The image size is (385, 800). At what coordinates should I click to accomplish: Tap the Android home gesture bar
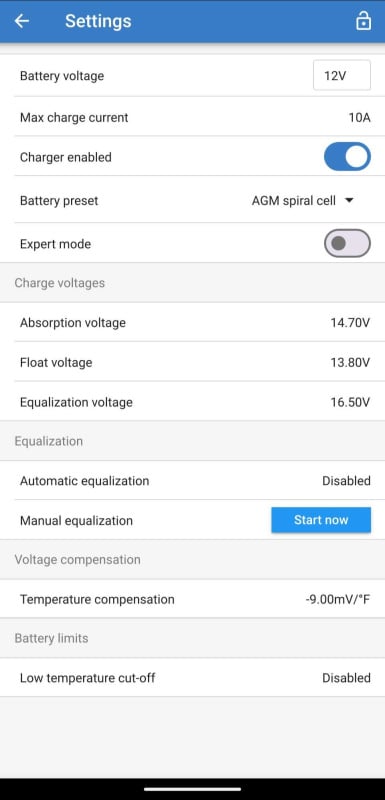tap(192, 789)
